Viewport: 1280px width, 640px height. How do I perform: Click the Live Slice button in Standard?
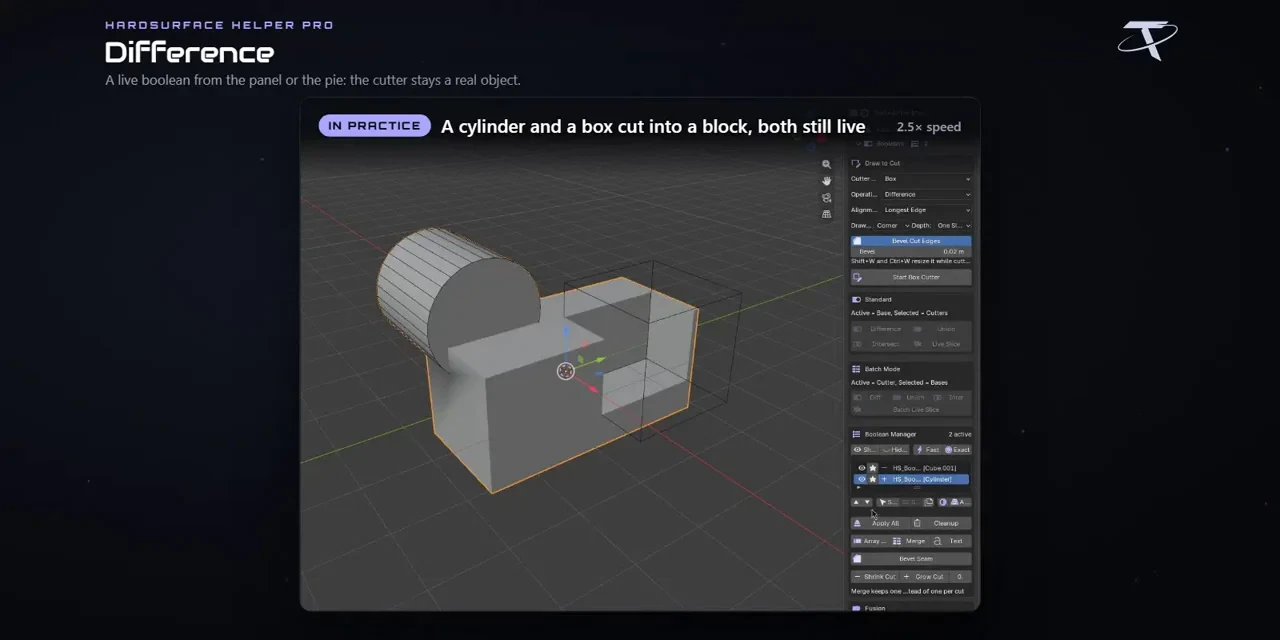coord(940,344)
